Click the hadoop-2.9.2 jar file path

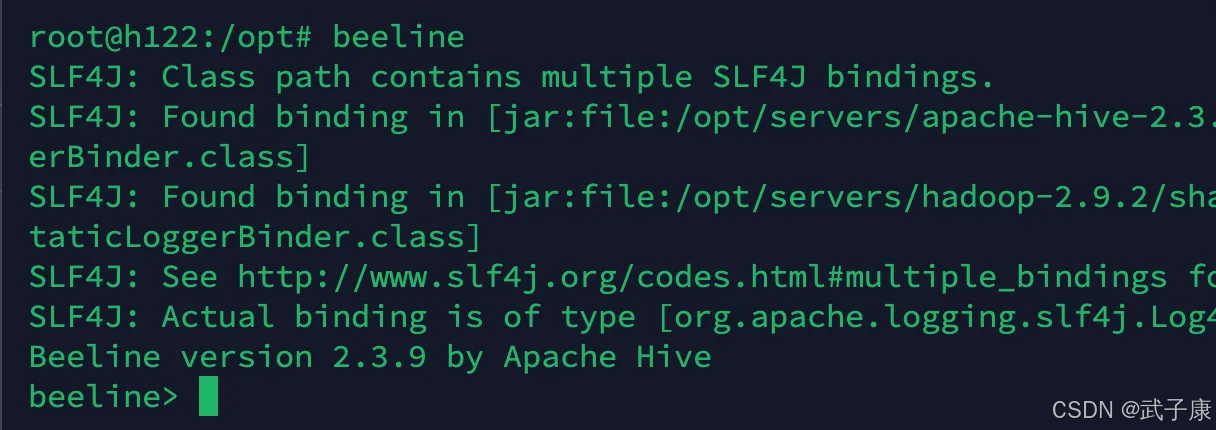[851, 197]
